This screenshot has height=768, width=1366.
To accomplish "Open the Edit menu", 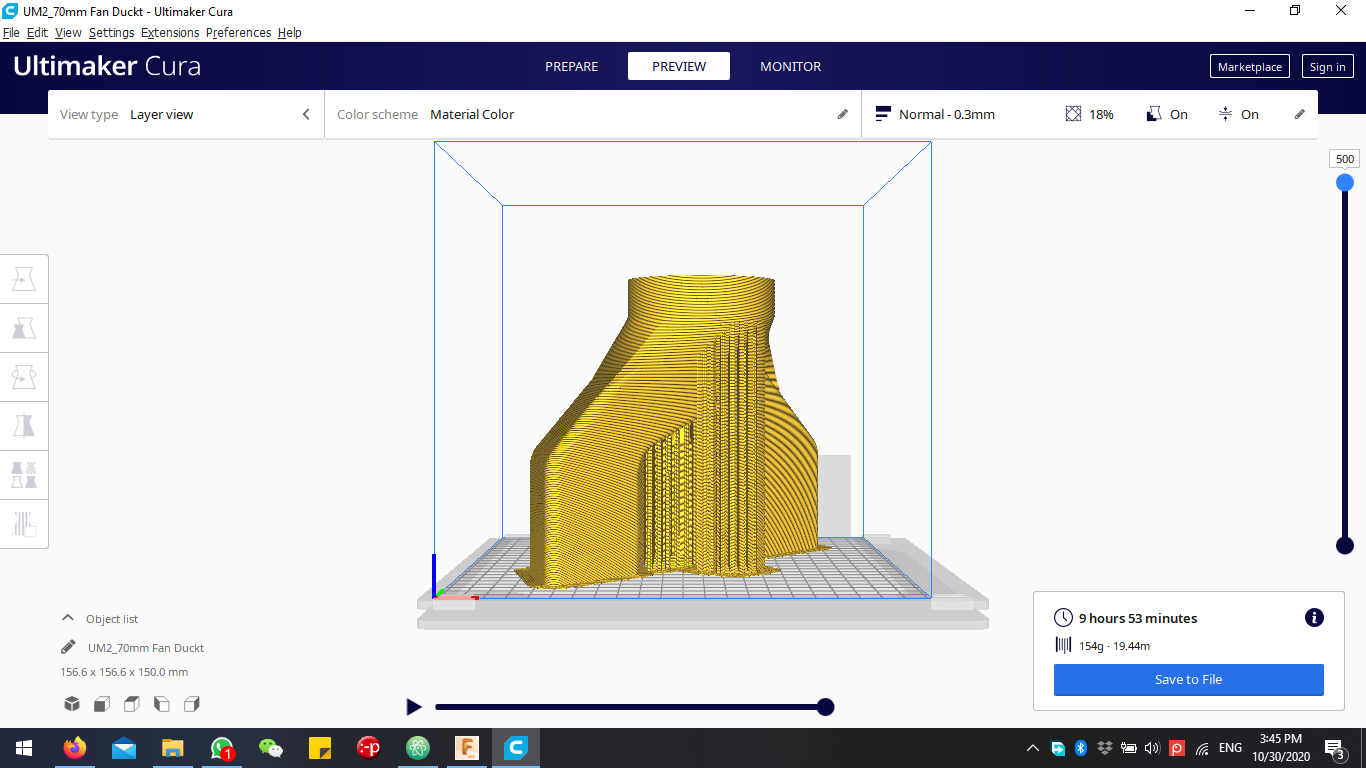I will tap(37, 32).
